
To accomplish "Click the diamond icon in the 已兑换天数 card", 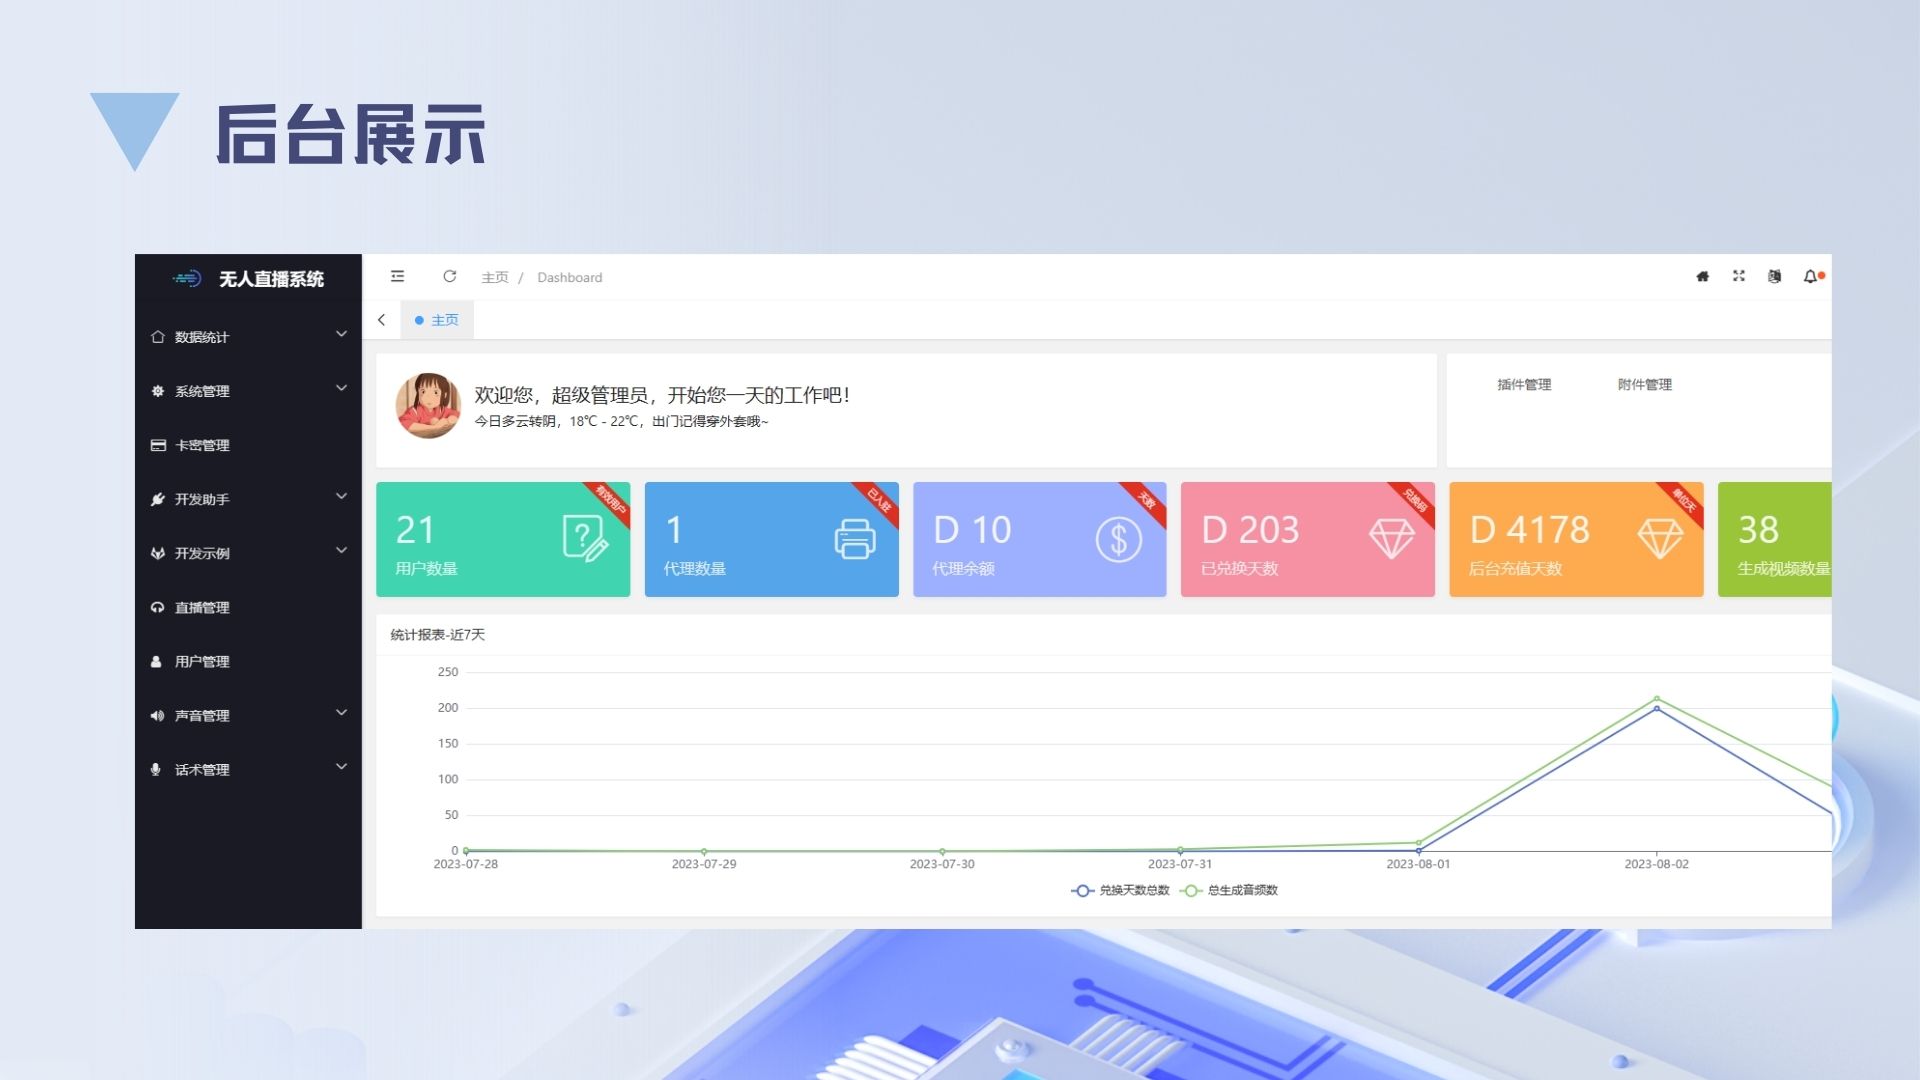I will coord(1392,539).
